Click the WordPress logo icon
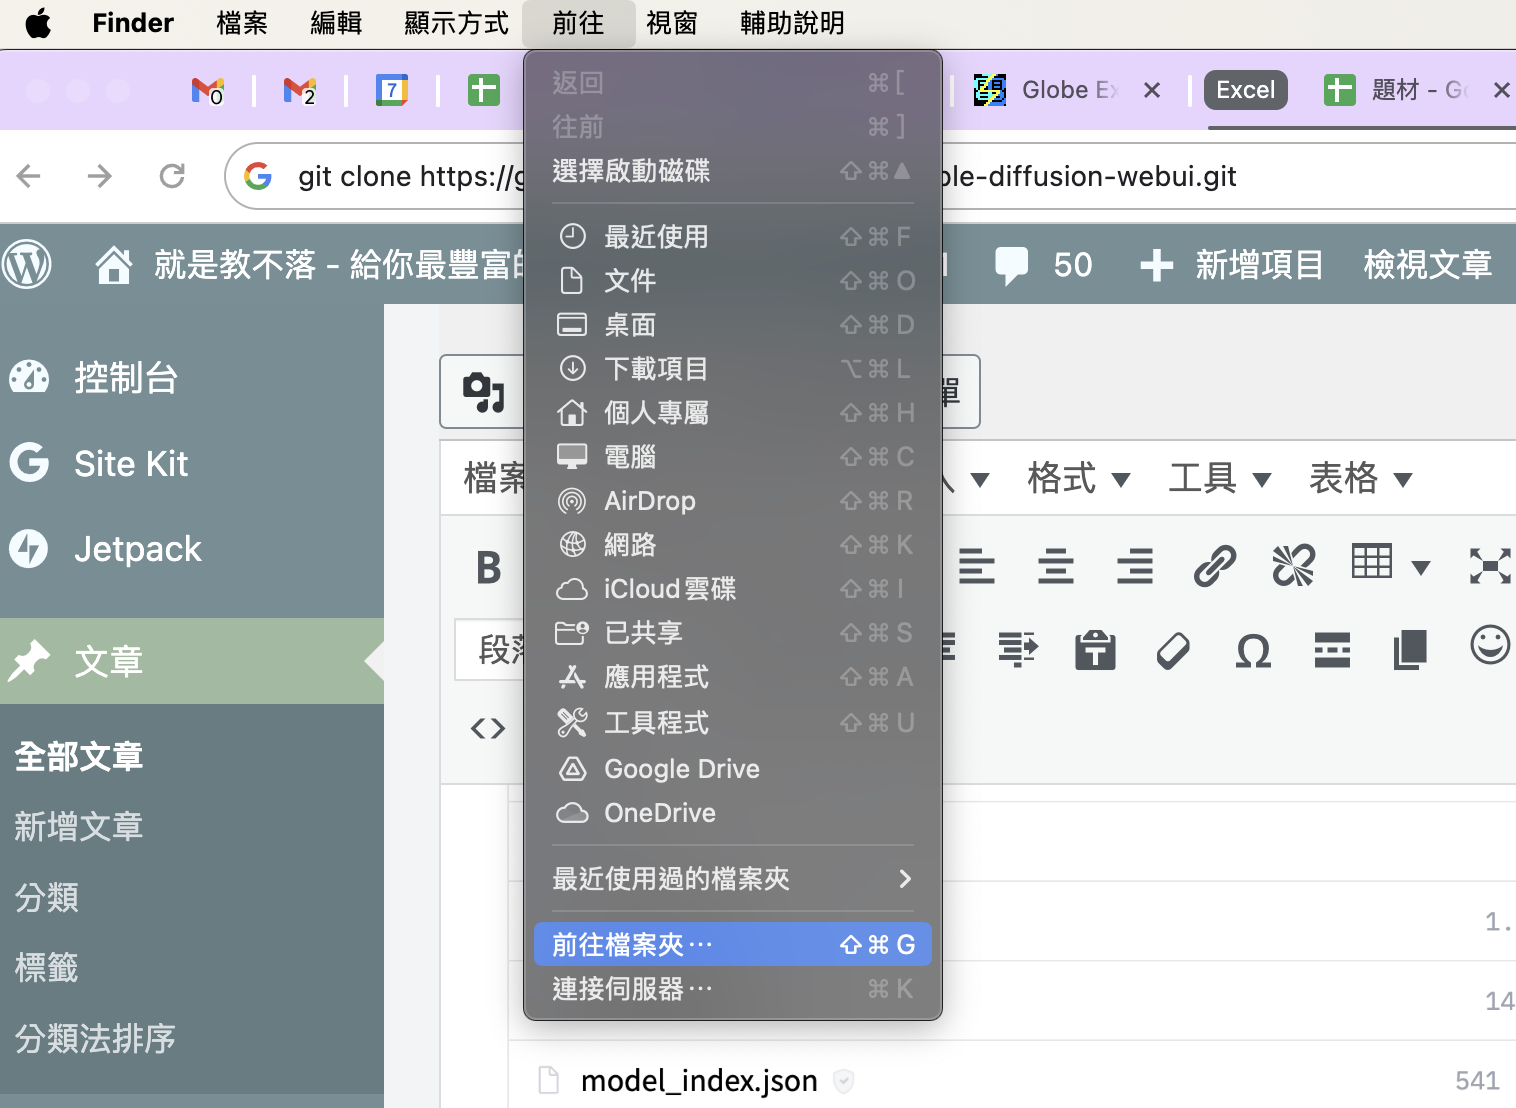 (27, 265)
